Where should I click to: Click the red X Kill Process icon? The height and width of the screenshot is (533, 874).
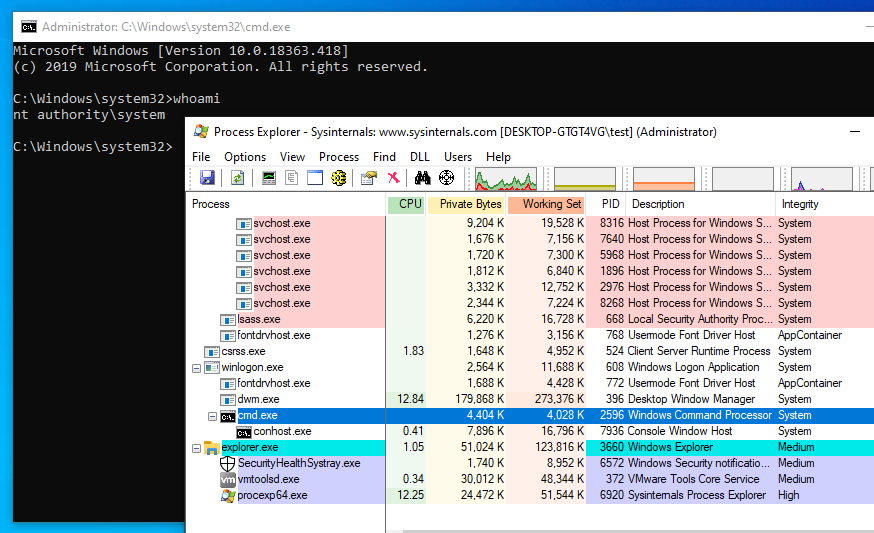[394, 178]
